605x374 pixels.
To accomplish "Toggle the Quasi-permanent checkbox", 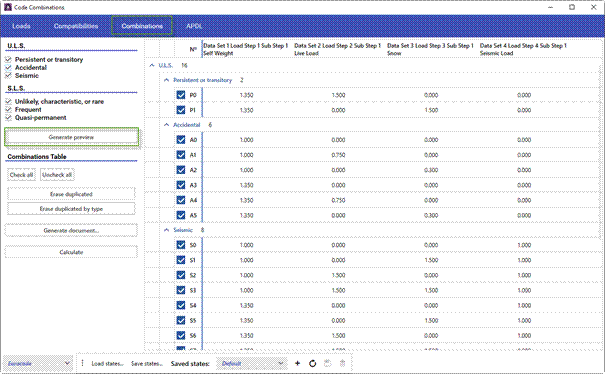I will click(8, 118).
